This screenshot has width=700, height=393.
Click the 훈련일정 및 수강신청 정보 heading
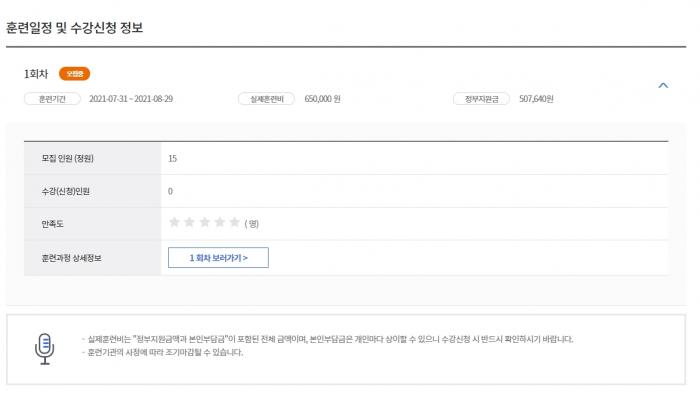[x=75, y=28]
